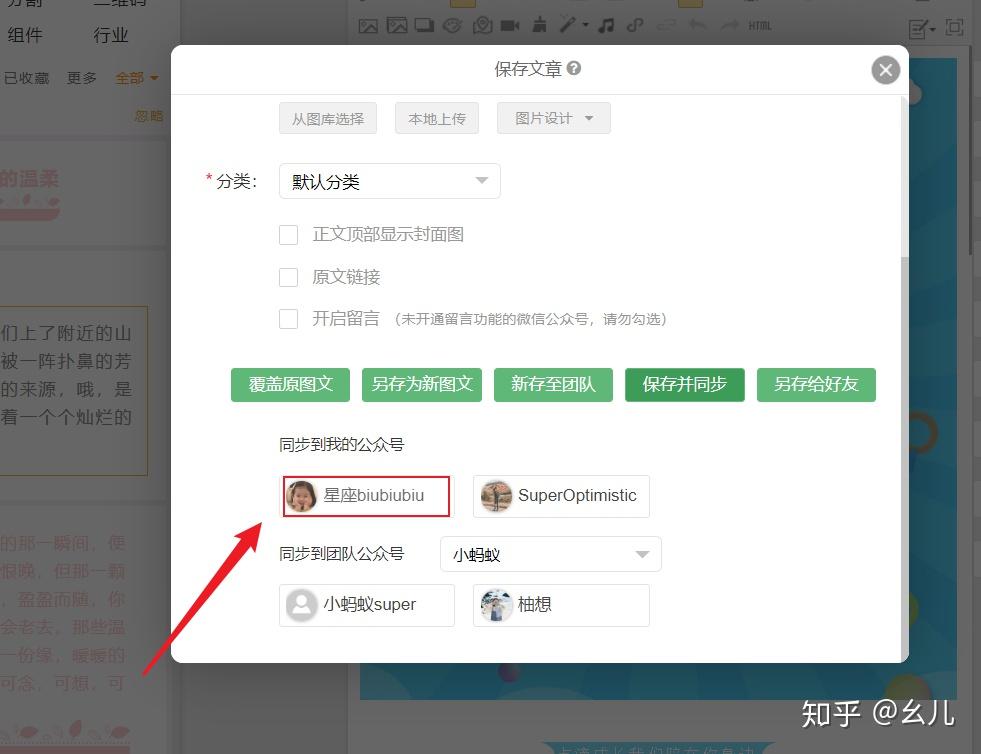Open the notes edit dropdown icon
The width and height of the screenshot is (981, 754).
coord(921,29)
